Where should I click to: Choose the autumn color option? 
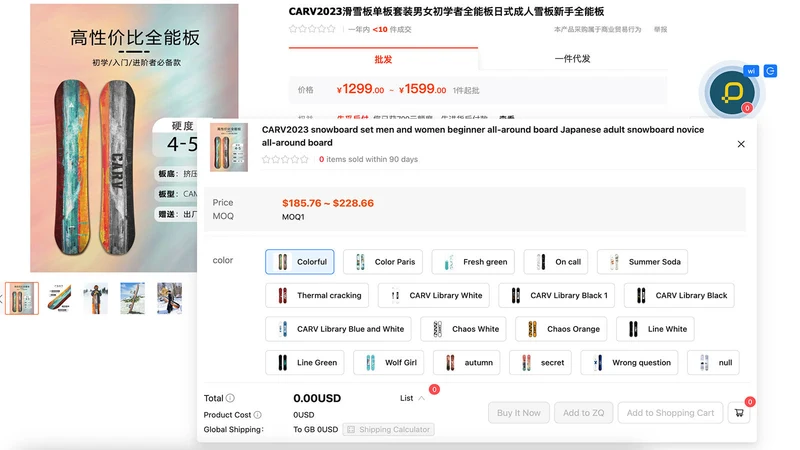coord(466,363)
